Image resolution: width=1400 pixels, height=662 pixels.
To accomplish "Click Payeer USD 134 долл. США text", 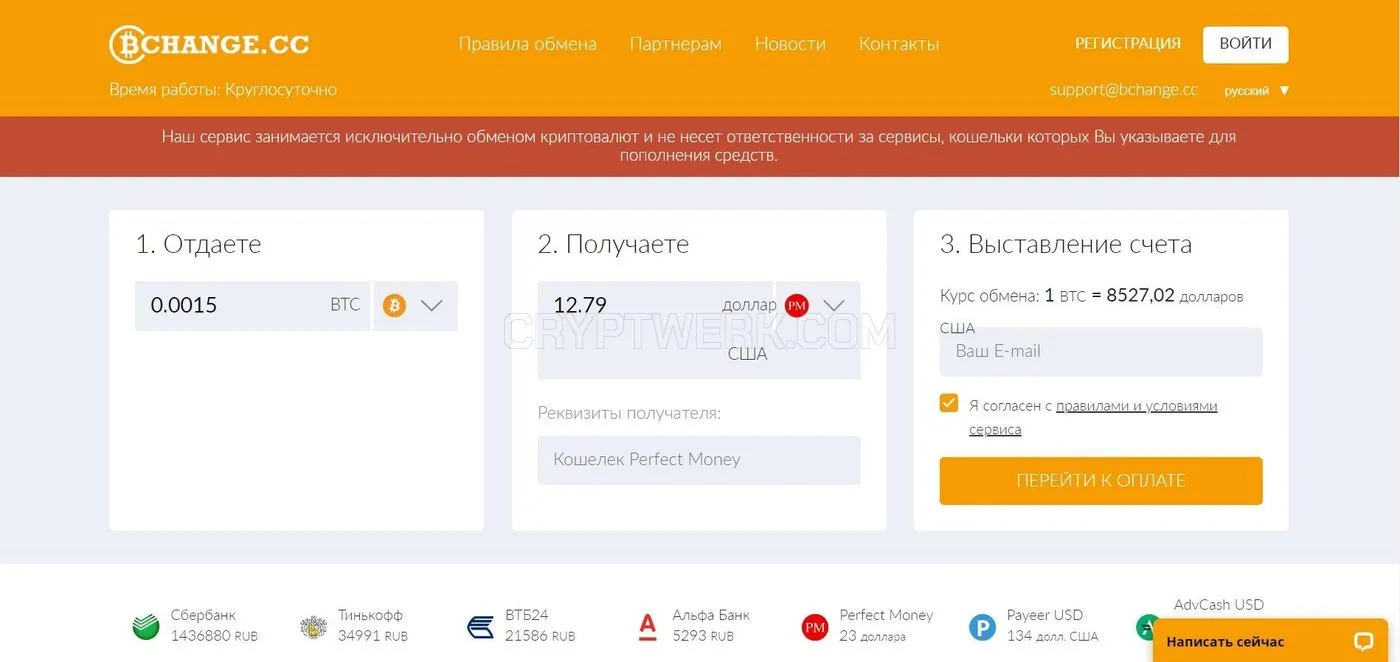I will pyautogui.click(x=1052, y=625).
